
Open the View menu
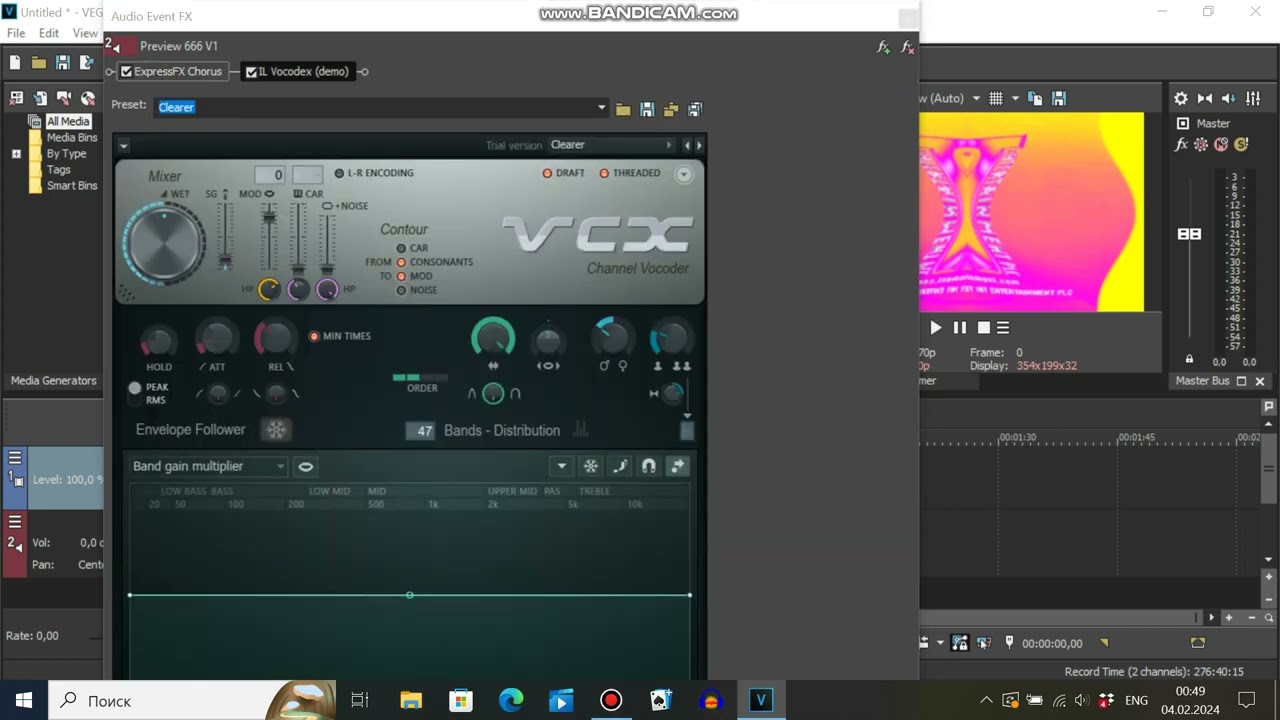[x=85, y=33]
